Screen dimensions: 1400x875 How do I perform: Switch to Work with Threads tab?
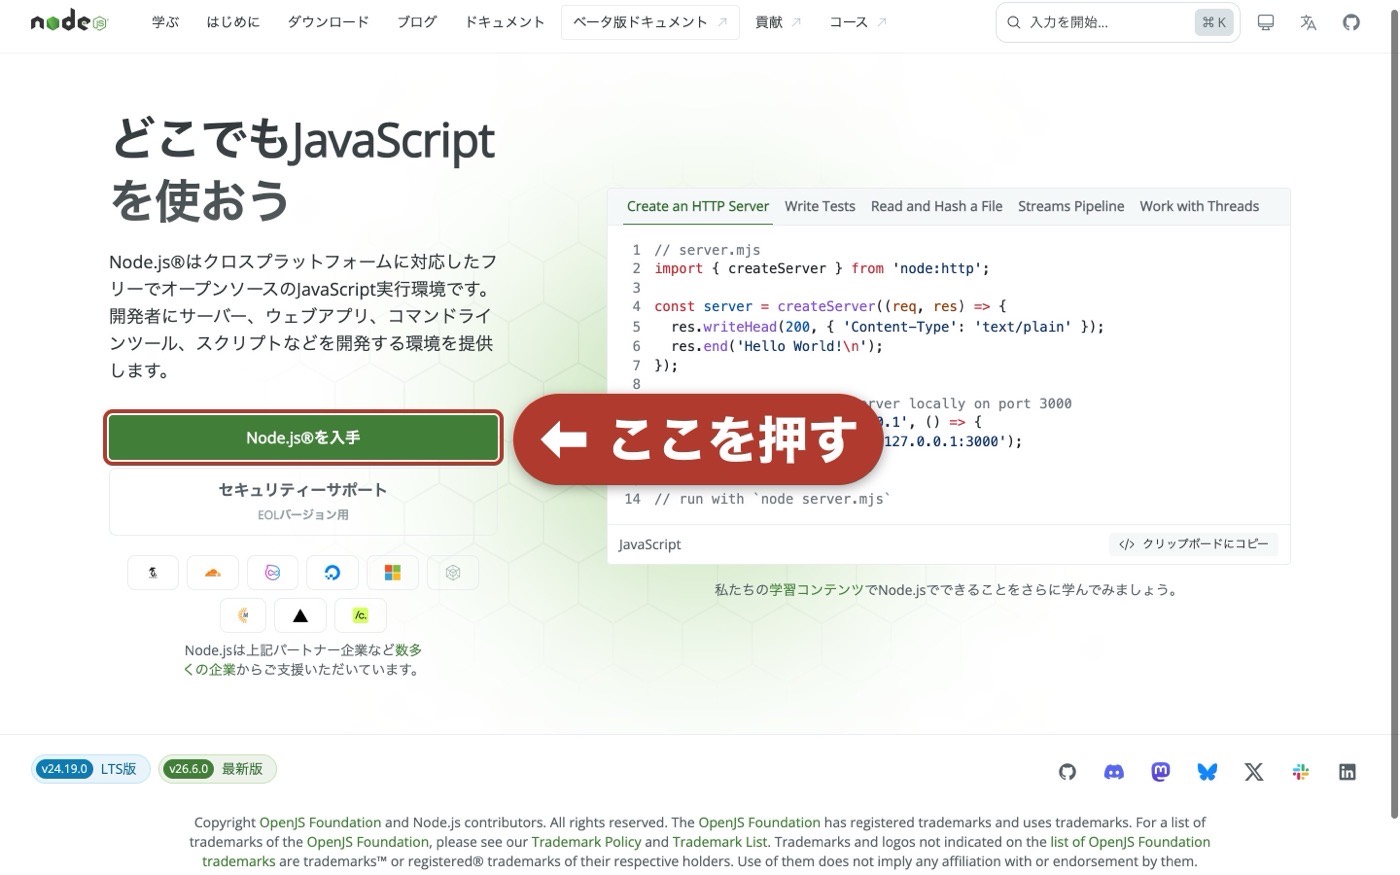[1199, 206]
